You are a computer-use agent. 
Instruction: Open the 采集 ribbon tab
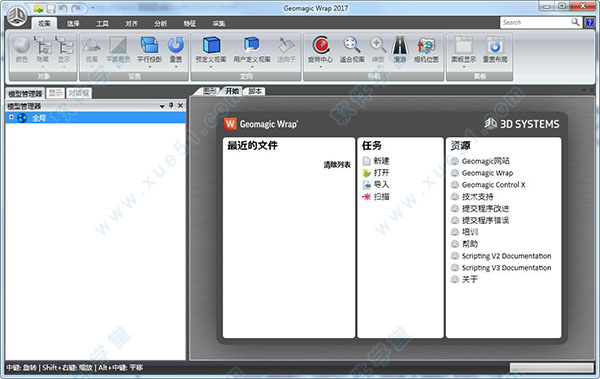[x=218, y=24]
